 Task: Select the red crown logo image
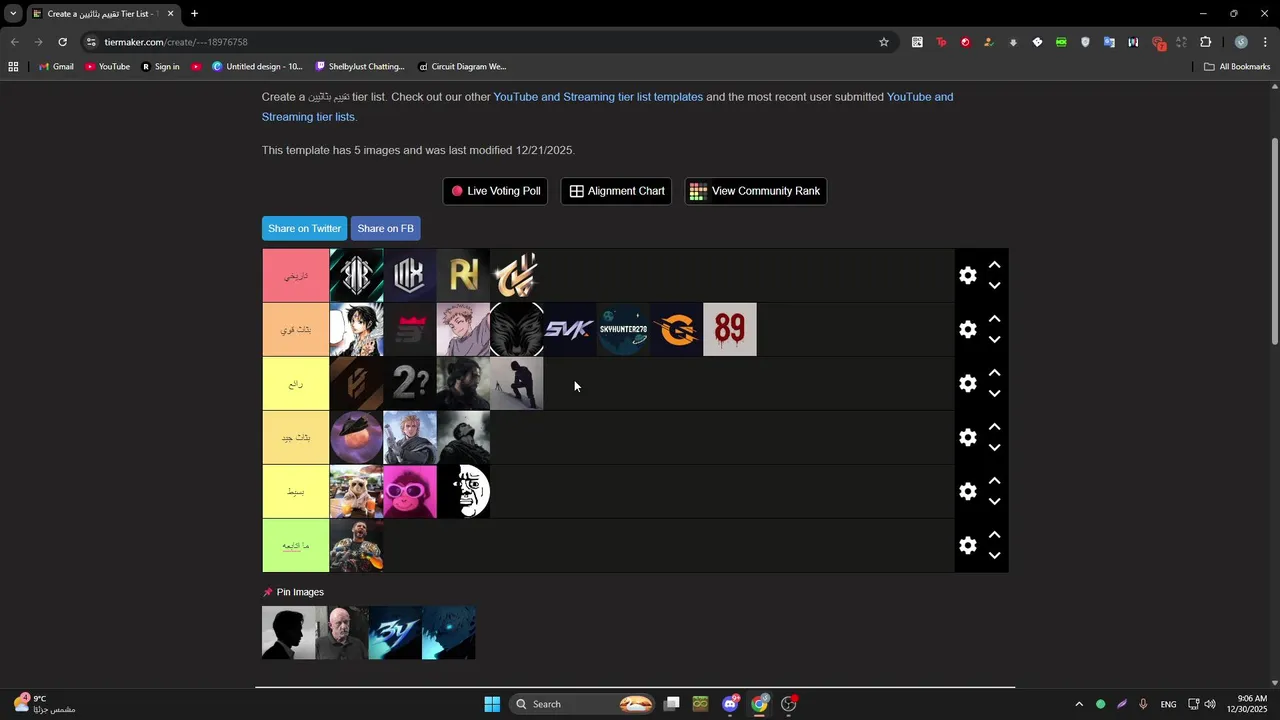click(410, 329)
